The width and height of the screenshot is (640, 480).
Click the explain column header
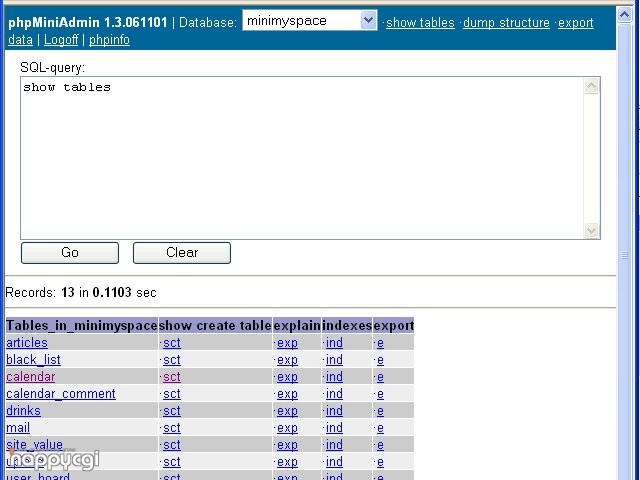[297, 326]
